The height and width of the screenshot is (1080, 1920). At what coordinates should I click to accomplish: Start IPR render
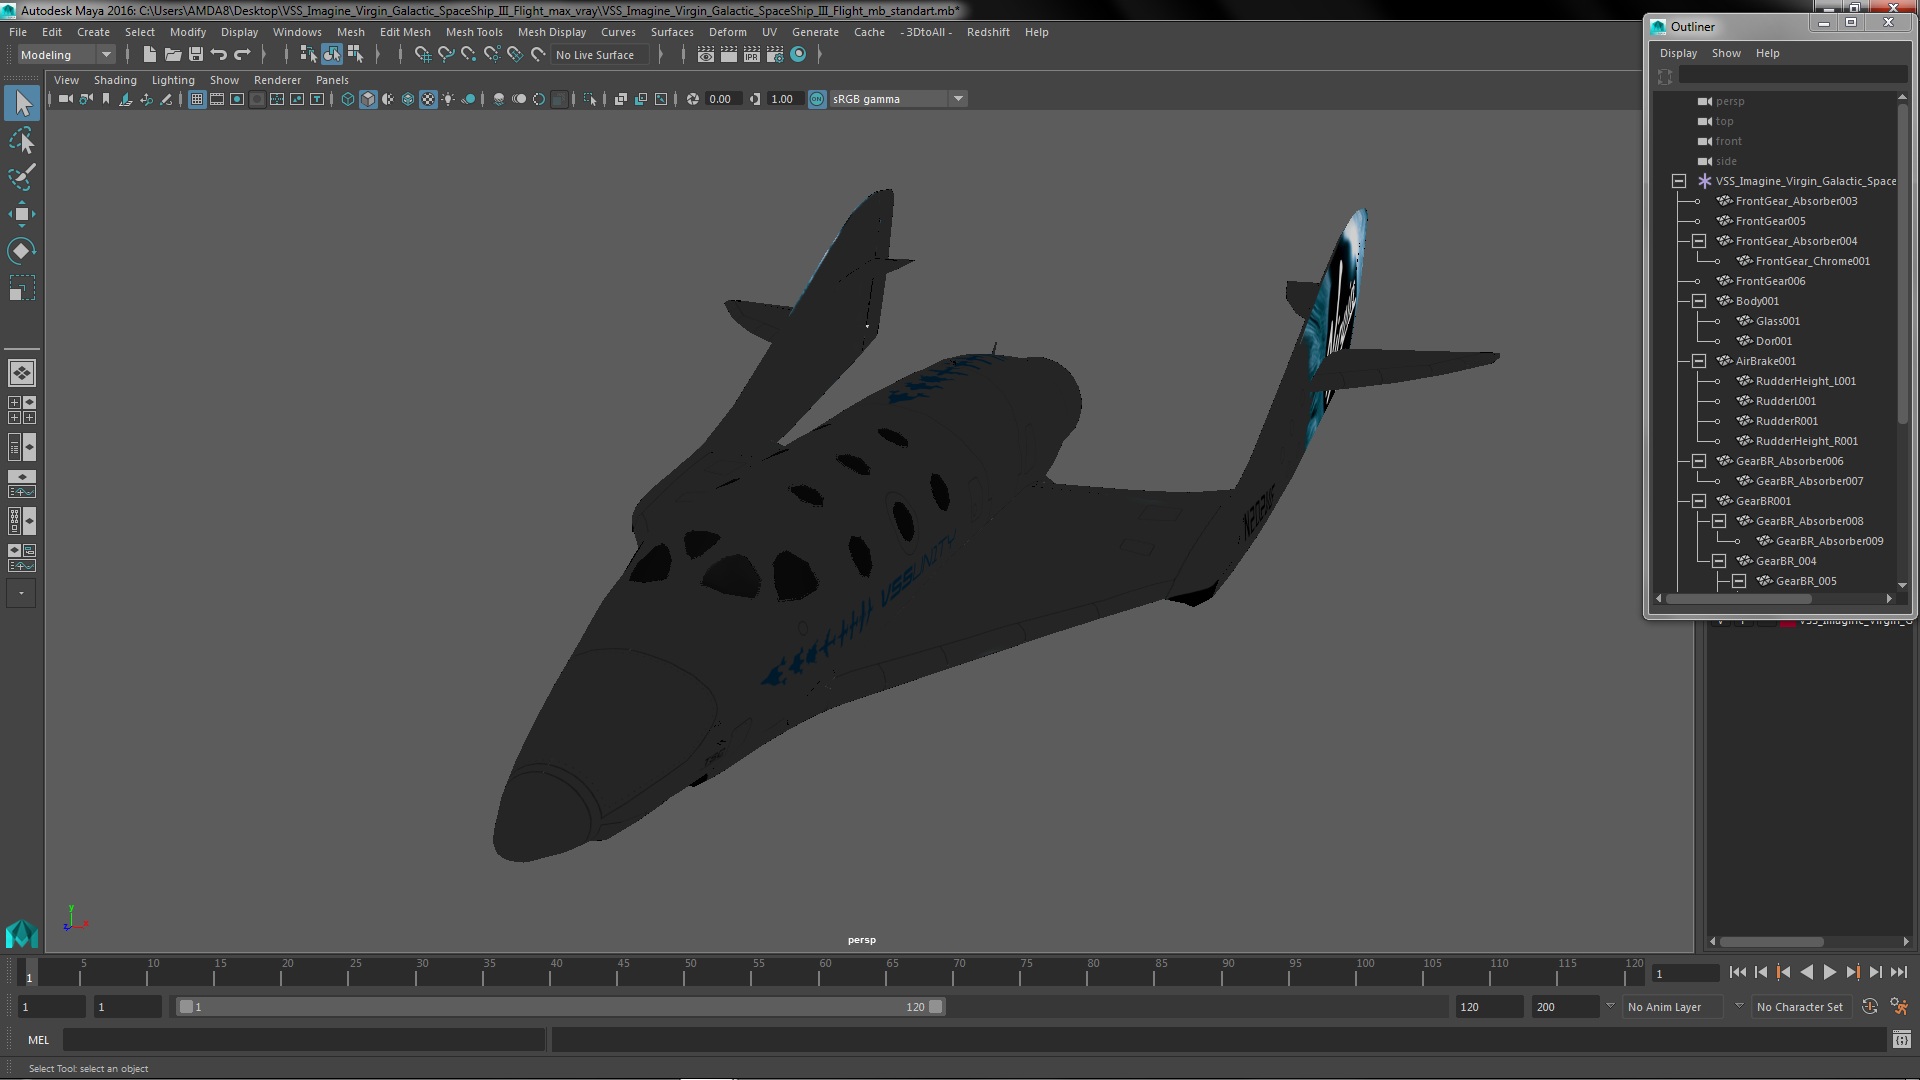[752, 55]
